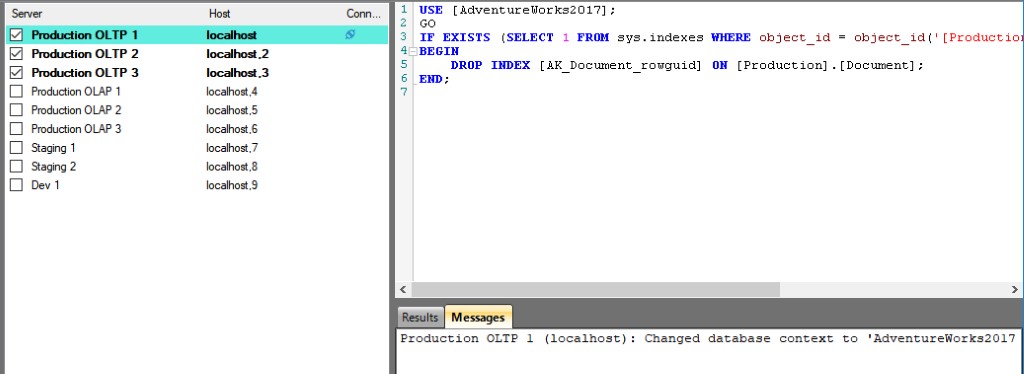Click the editor horizontal scrollbar right arrow
This screenshot has height=374, width=1024.
tap(1015, 289)
